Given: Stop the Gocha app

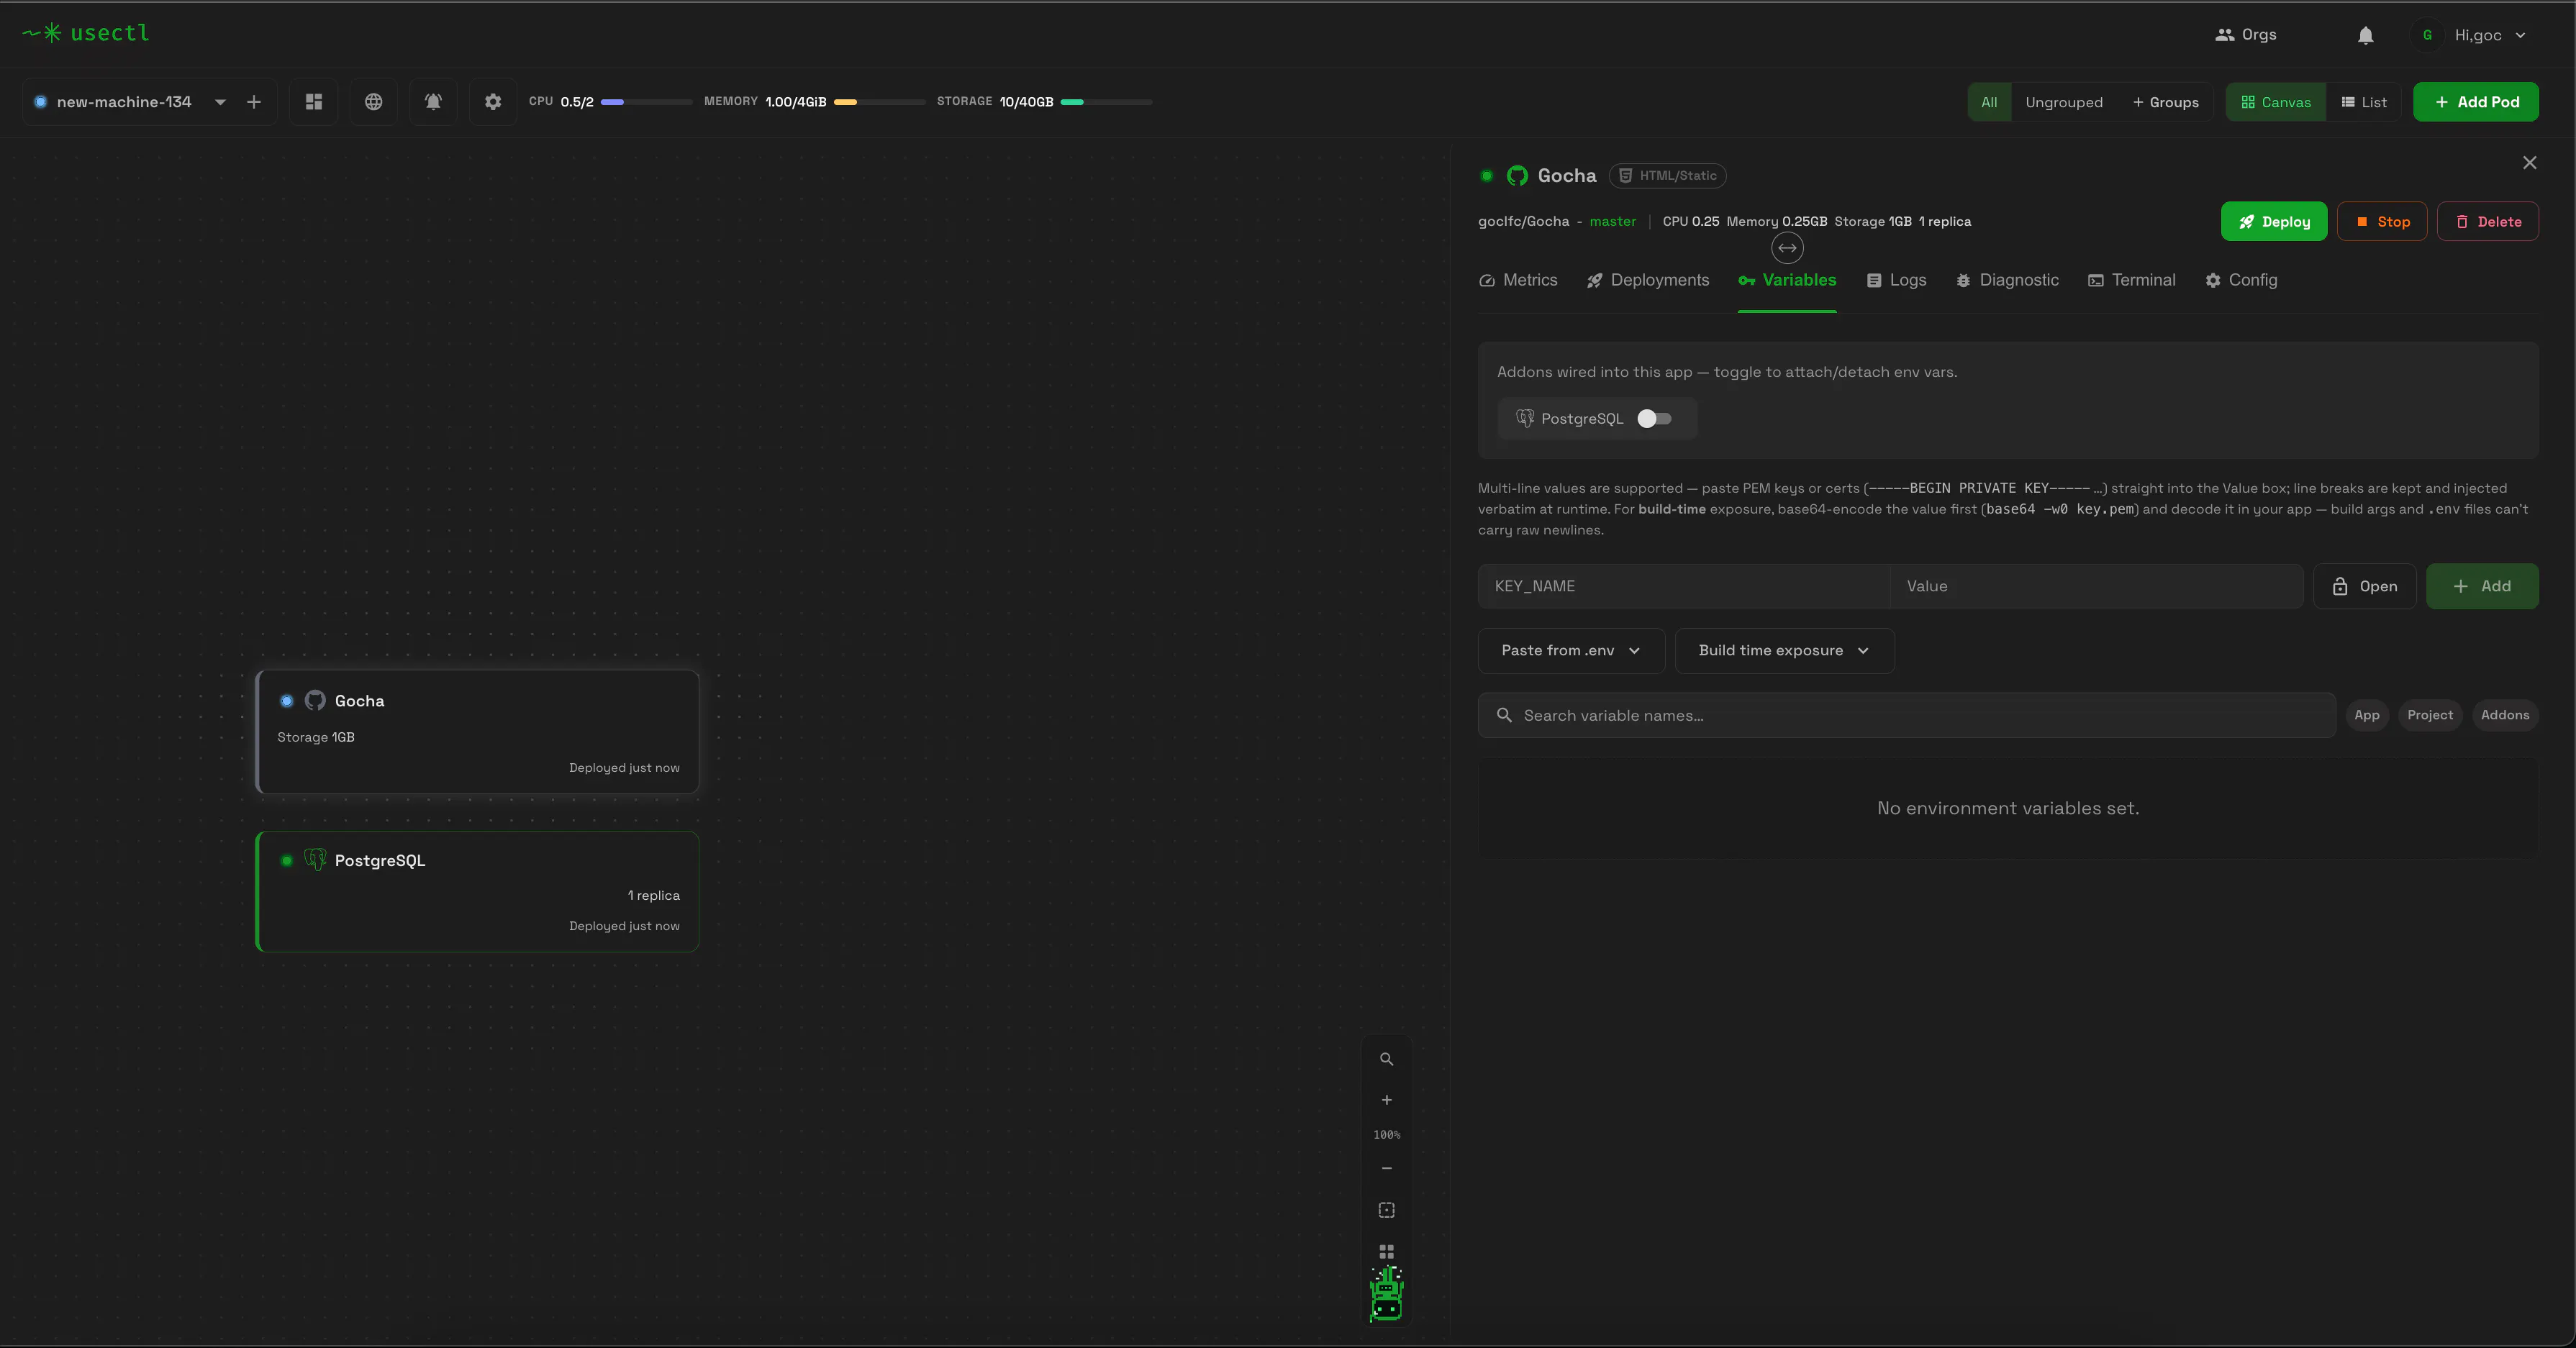Looking at the screenshot, I should point(2382,222).
